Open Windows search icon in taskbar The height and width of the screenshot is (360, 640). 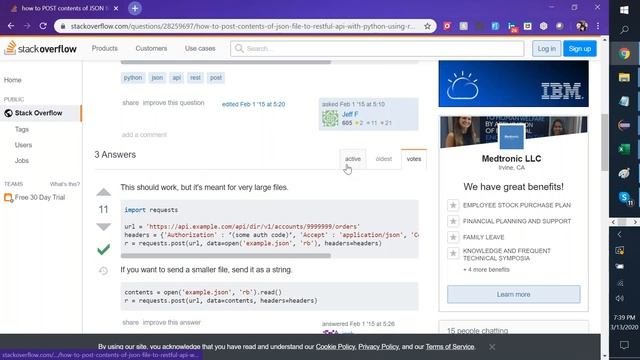[624, 30]
